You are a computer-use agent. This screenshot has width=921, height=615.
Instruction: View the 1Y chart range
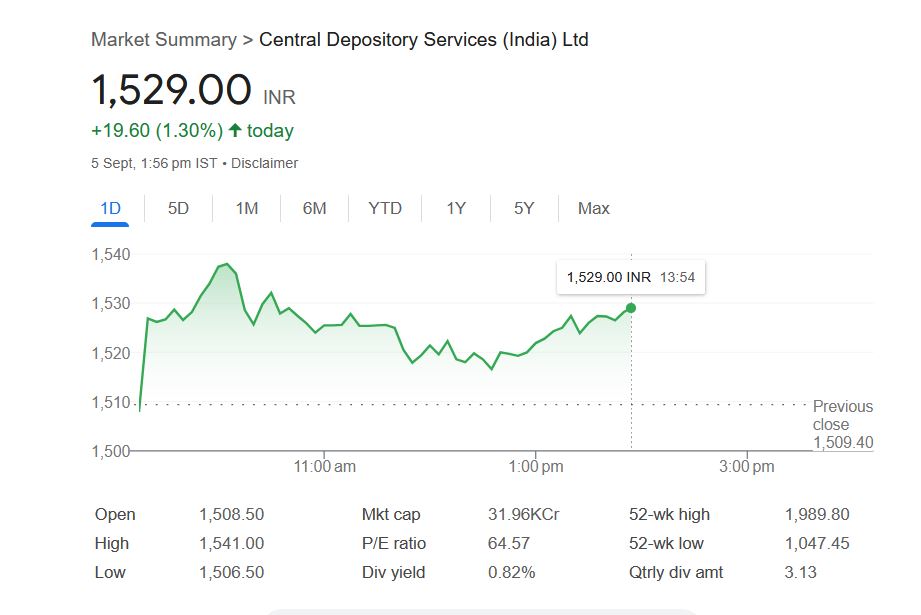click(x=456, y=208)
